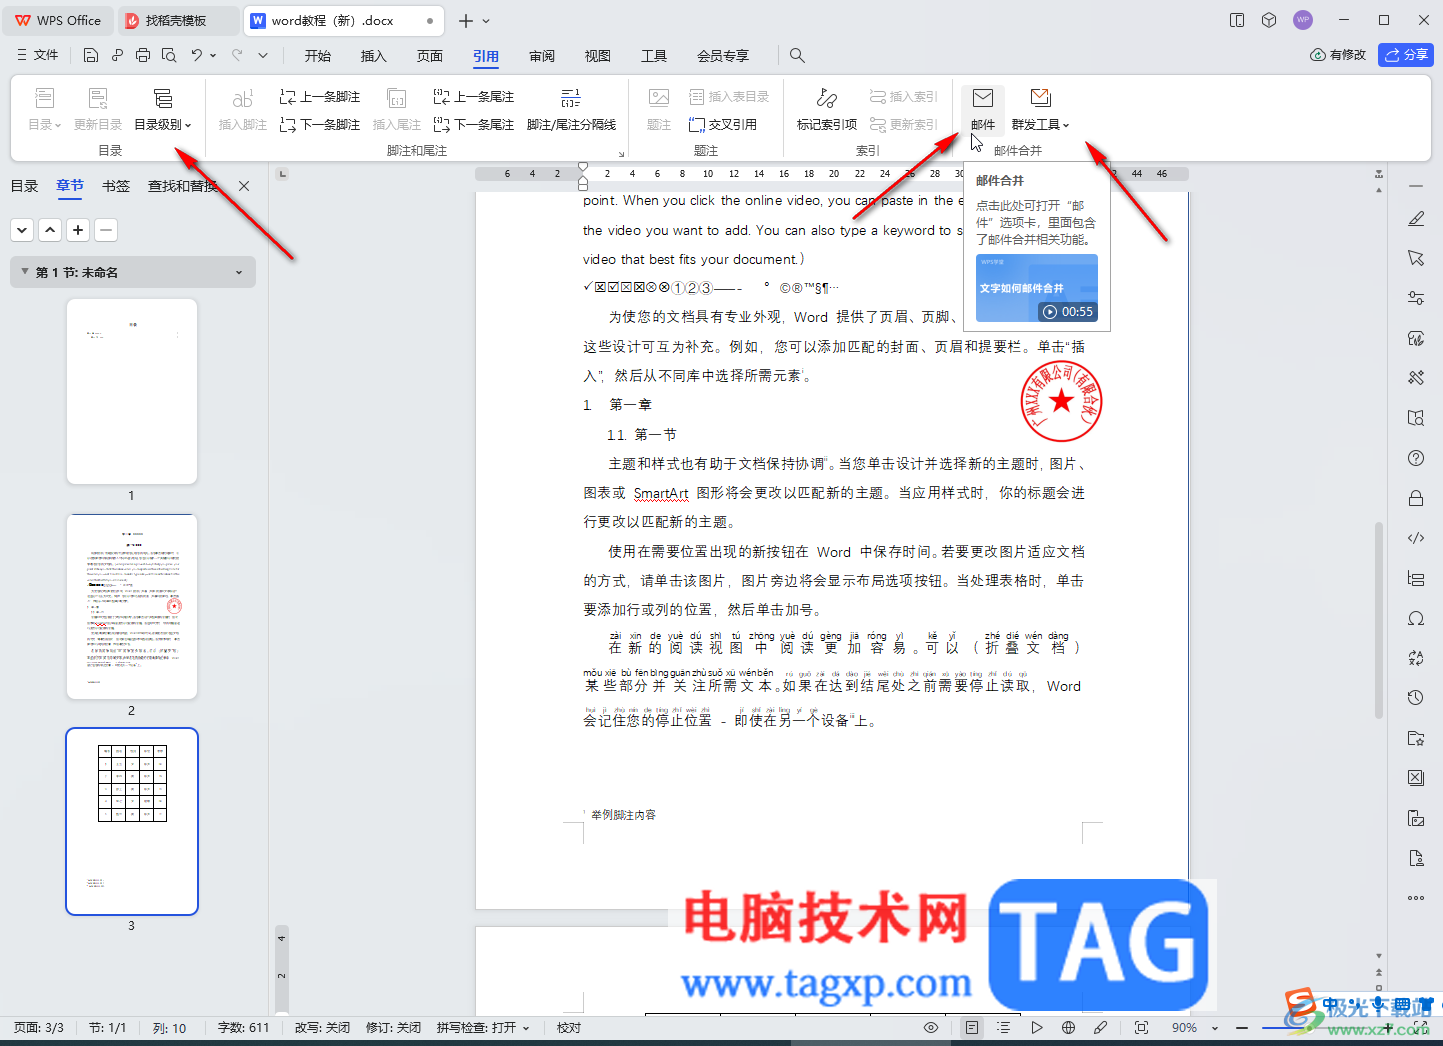
Task: Click the fit page zoom icon in the status bar
Action: pos(1141,1027)
